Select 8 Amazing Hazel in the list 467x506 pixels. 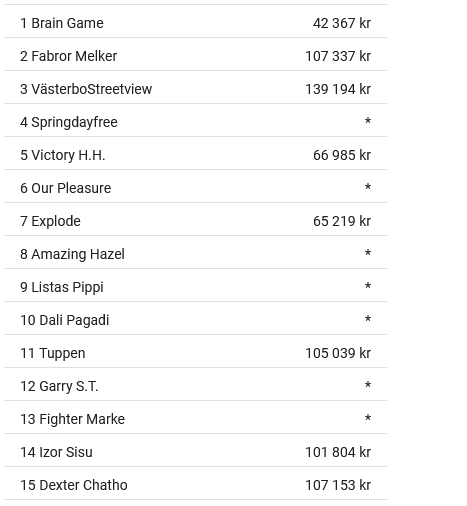click(195, 252)
